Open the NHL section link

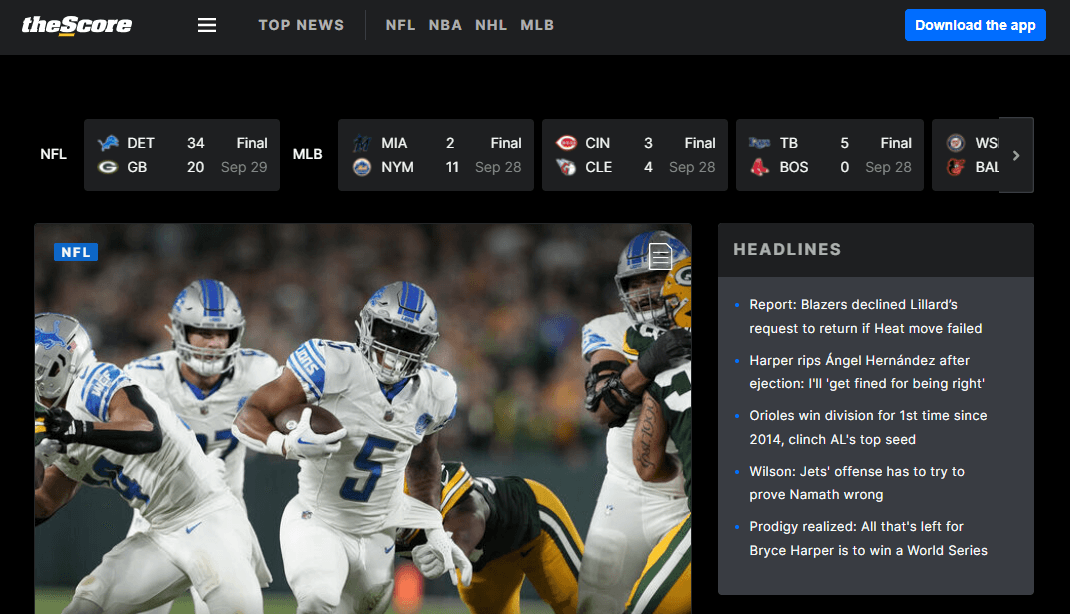coord(491,25)
